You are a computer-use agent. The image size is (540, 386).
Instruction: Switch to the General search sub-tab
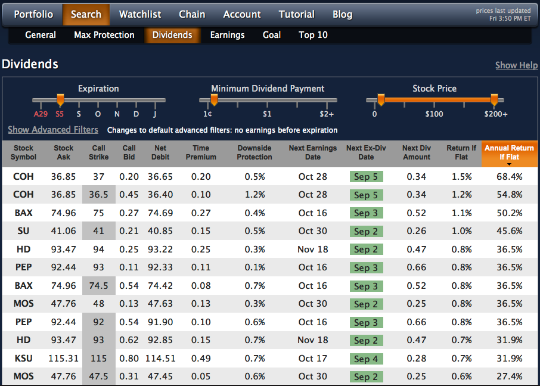pyautogui.click(x=40, y=35)
